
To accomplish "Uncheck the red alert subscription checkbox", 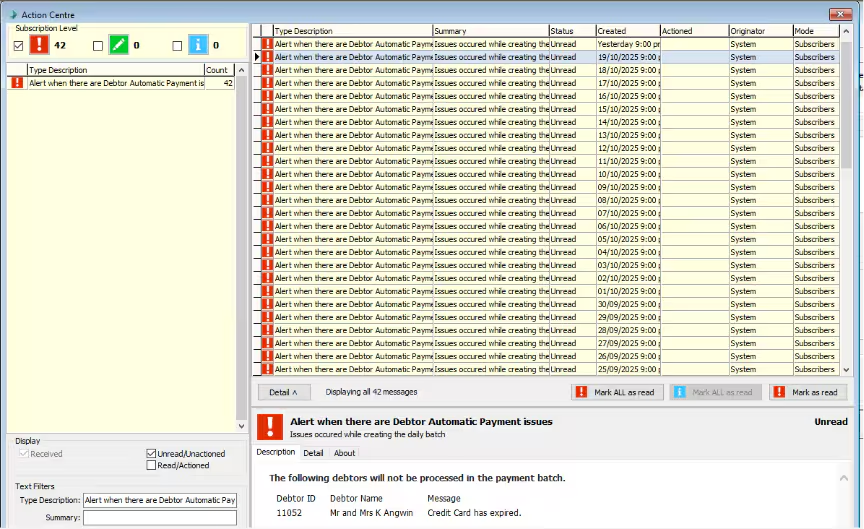I will (x=18, y=46).
